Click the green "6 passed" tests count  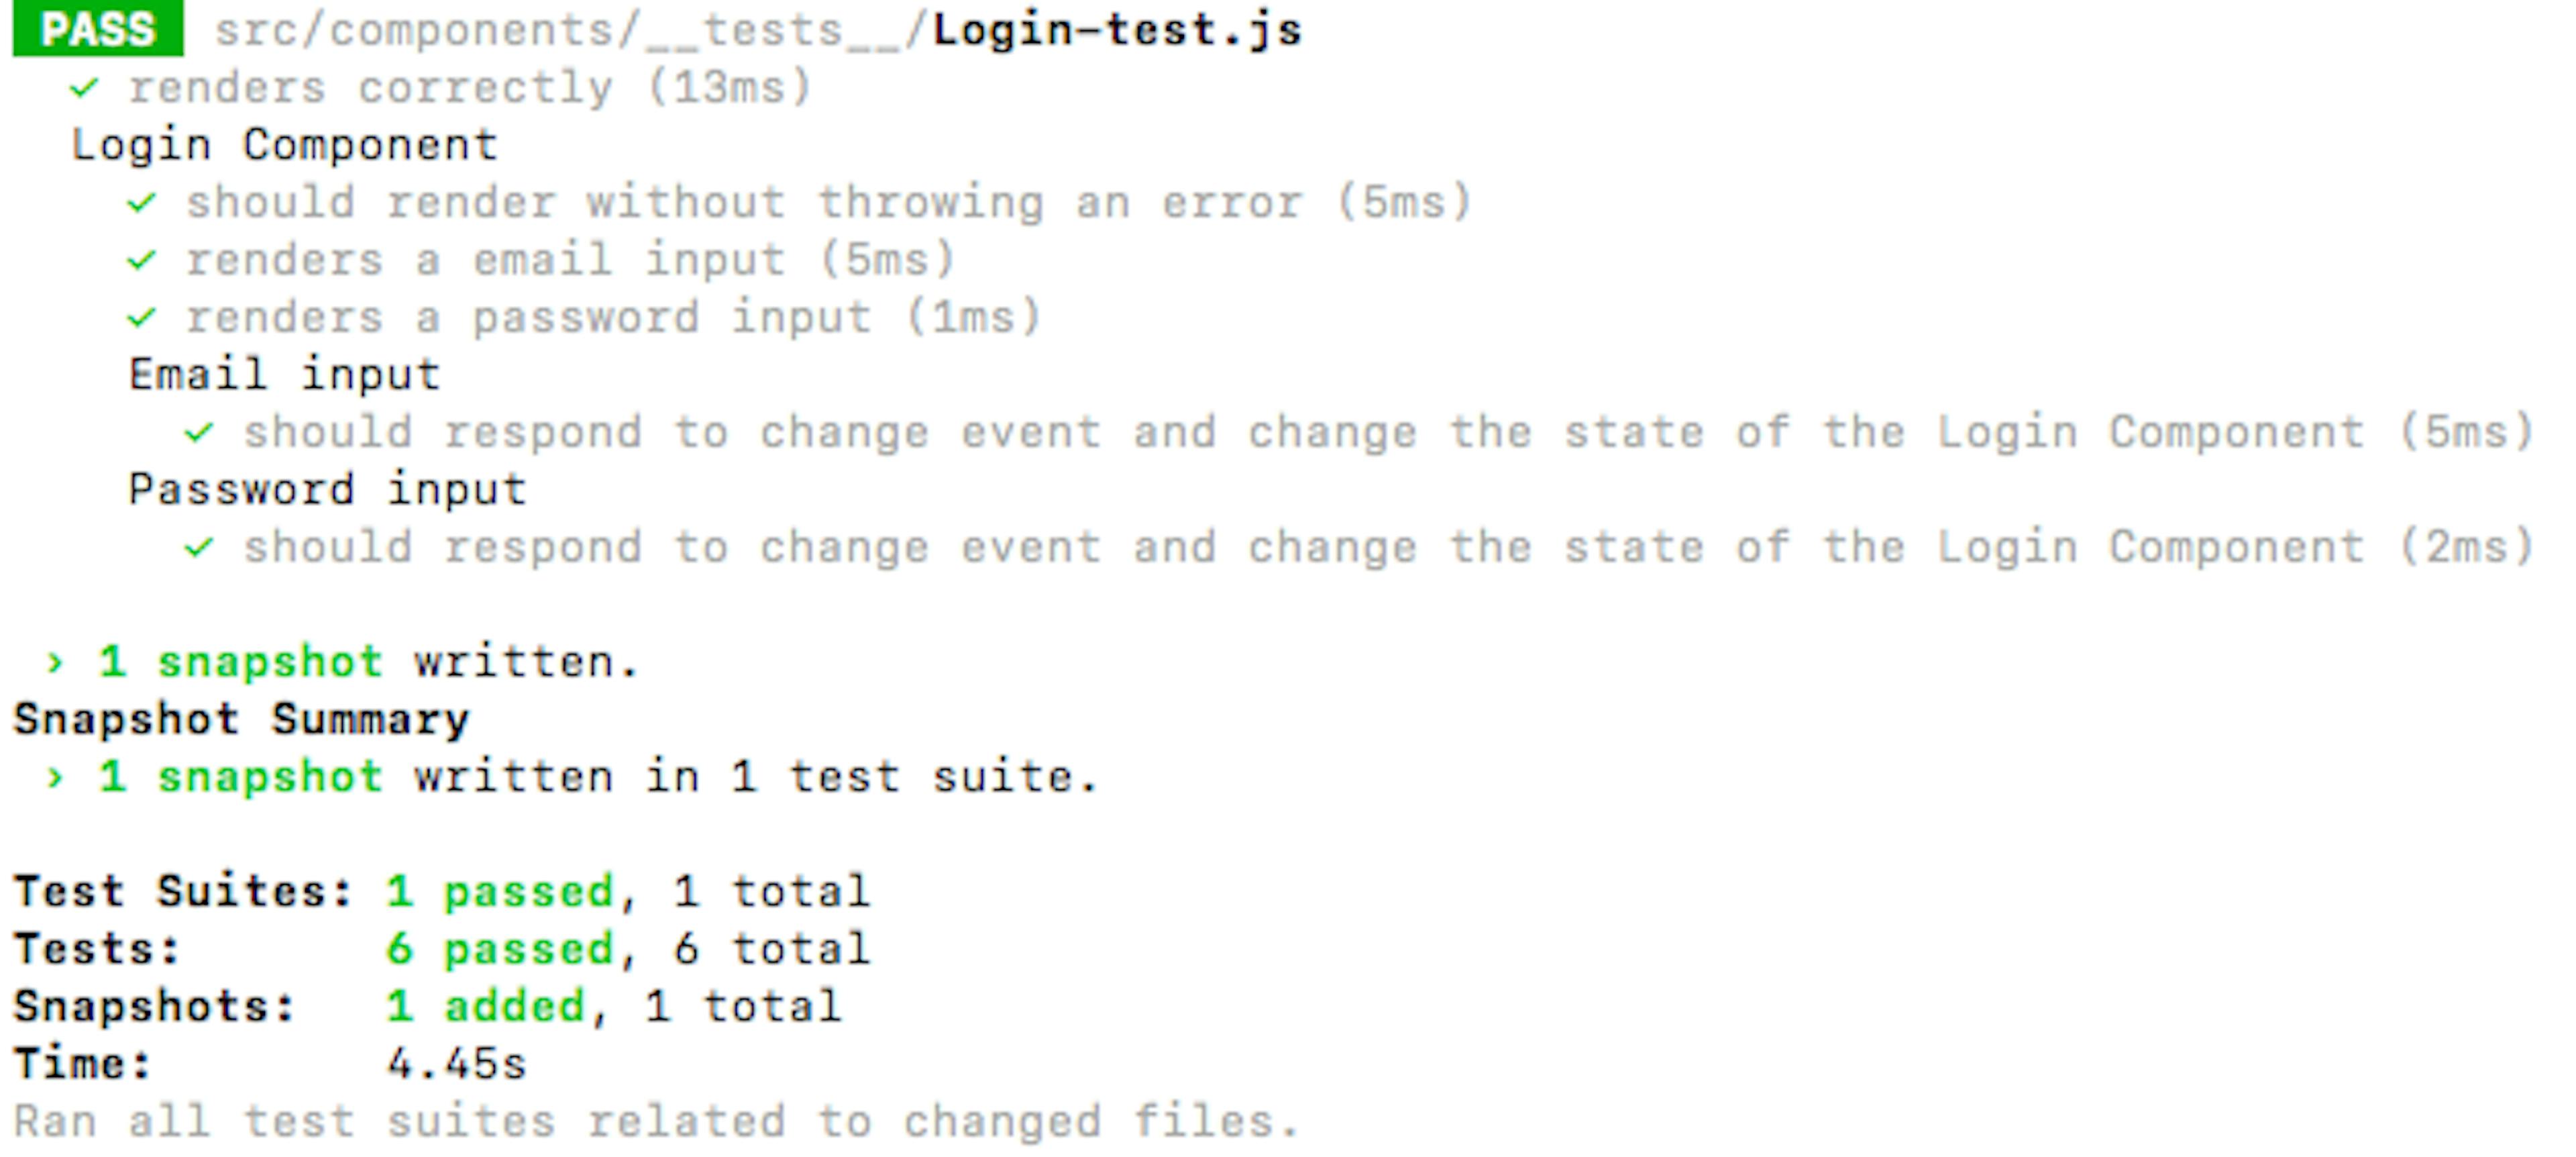pyautogui.click(x=500, y=949)
